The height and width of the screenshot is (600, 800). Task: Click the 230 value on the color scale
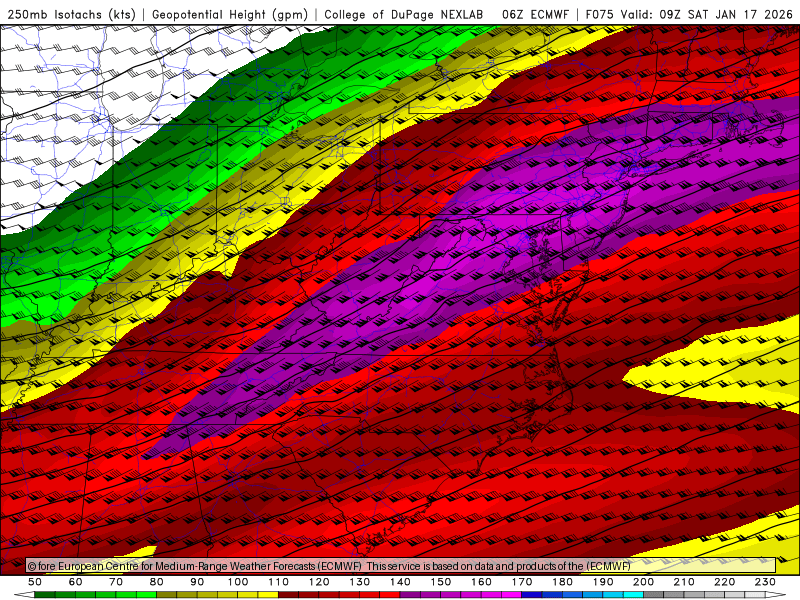coord(765,582)
